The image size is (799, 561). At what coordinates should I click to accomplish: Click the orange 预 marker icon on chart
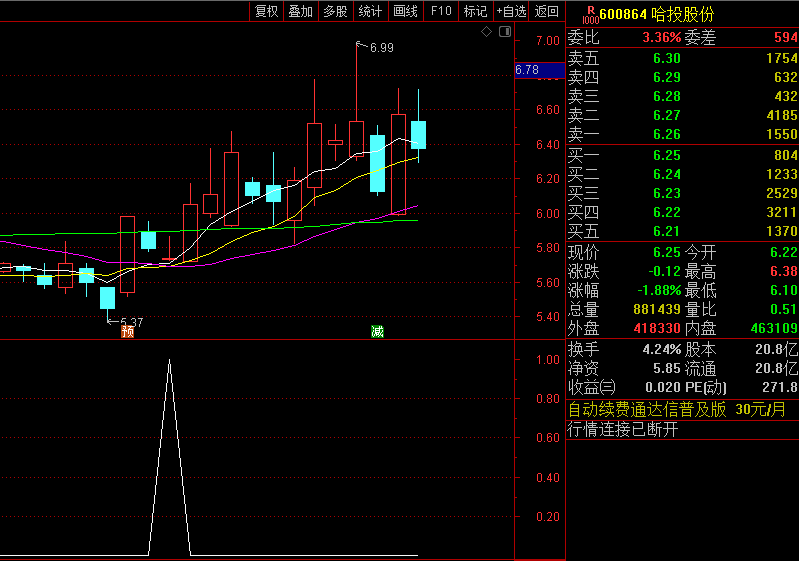[x=127, y=331]
